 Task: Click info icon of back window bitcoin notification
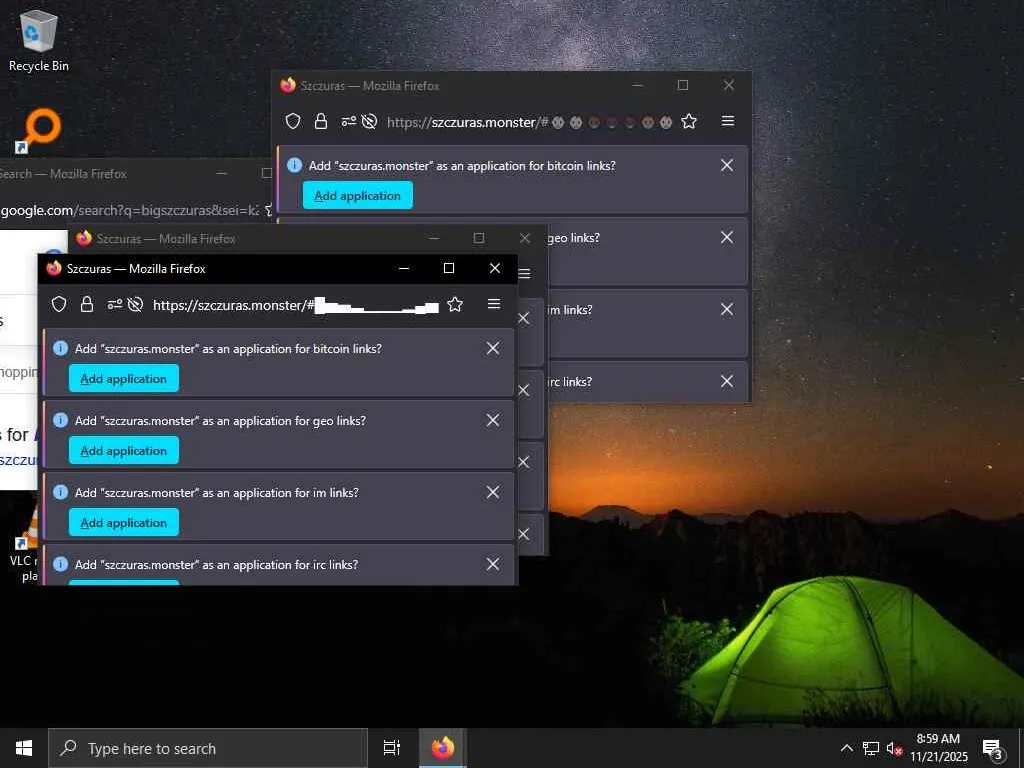294,165
